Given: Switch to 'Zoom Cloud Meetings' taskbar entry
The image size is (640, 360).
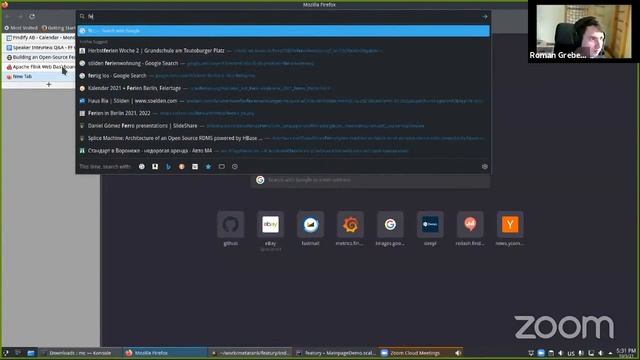Looking at the screenshot, I should [x=420, y=353].
